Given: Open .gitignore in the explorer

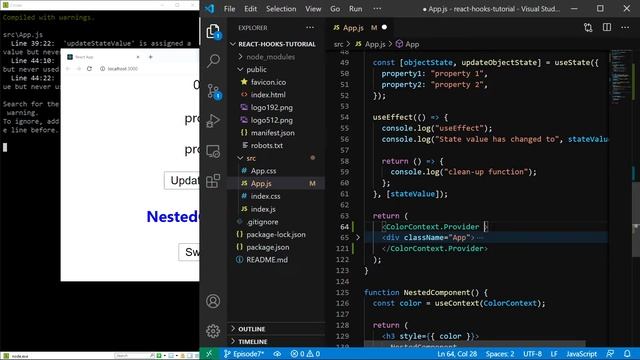Looking at the screenshot, I should click(x=262, y=222).
